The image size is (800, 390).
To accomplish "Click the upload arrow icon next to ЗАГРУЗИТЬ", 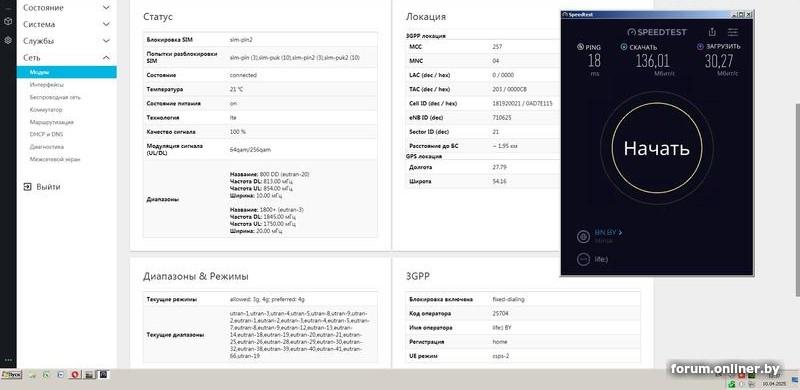I will tap(700, 46).
